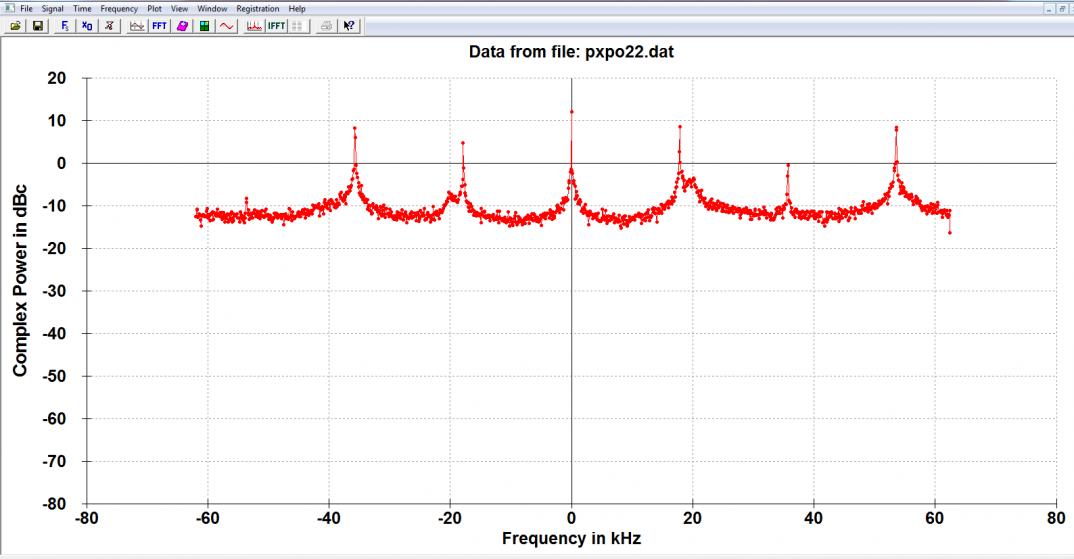This screenshot has width=1074, height=559.
Task: Open the View menu
Action: click(179, 9)
